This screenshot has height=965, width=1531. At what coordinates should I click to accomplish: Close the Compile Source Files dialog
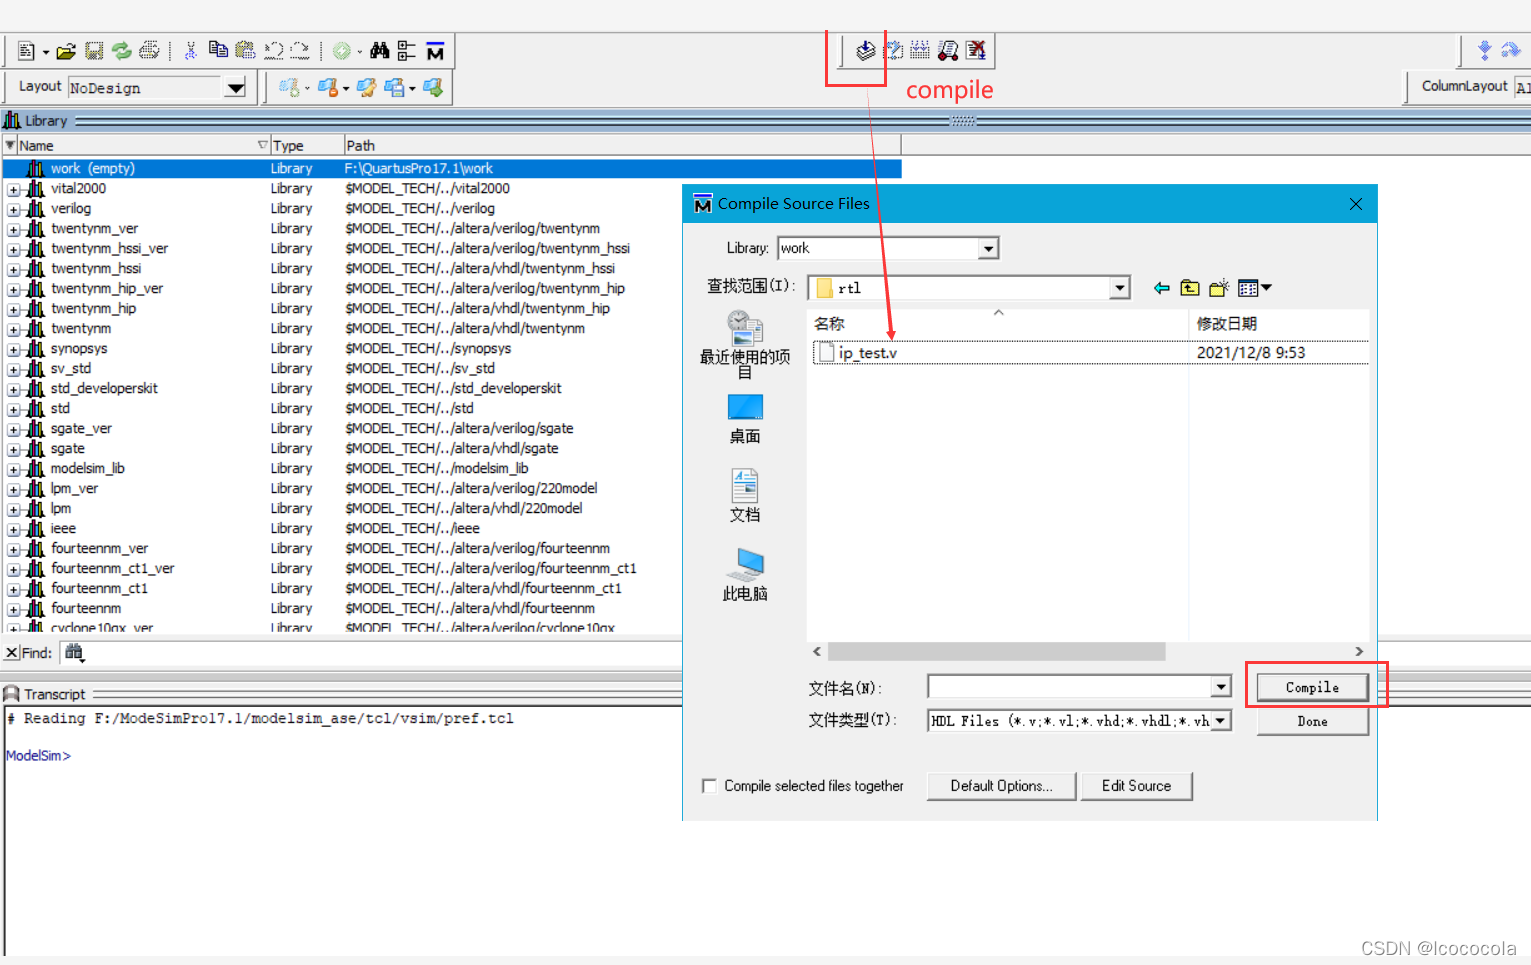[1355, 204]
